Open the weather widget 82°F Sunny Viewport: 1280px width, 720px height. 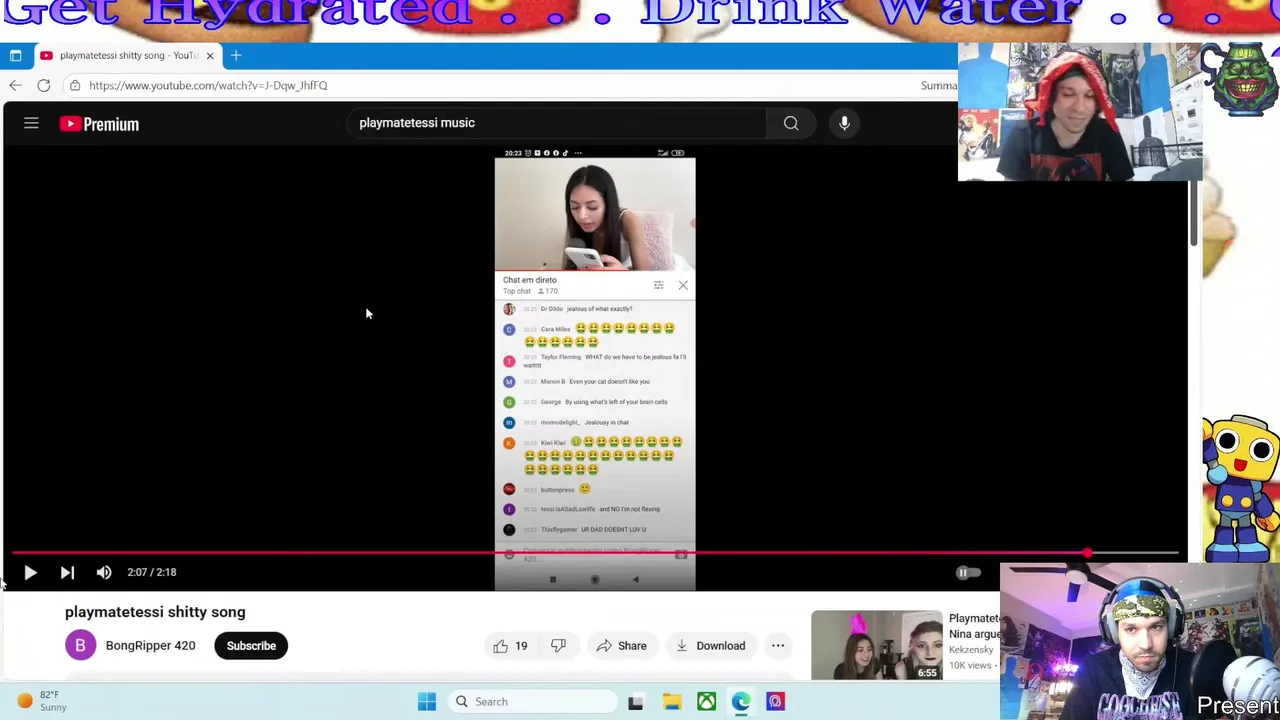40,701
